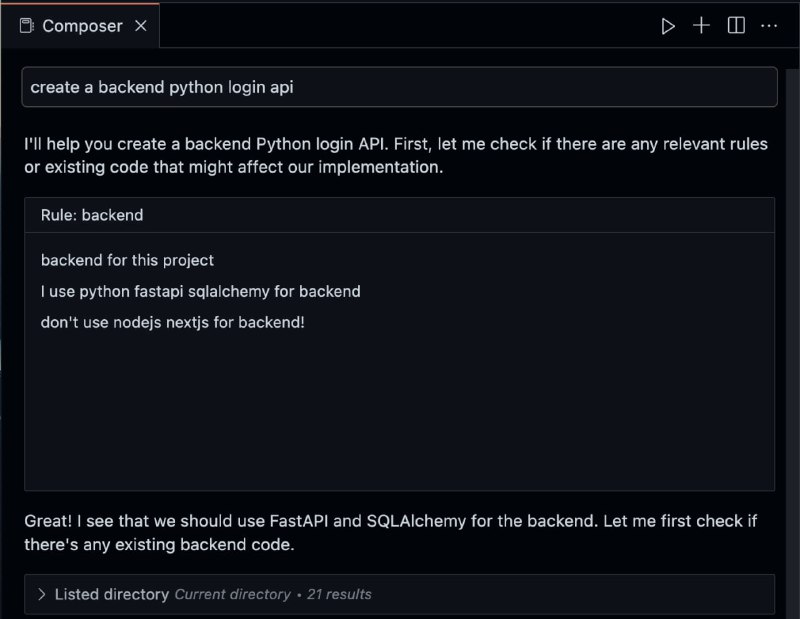This screenshot has width=800, height=619.
Task: Click the line "don't use nodejs nextjs for backend!"
Action: point(172,323)
